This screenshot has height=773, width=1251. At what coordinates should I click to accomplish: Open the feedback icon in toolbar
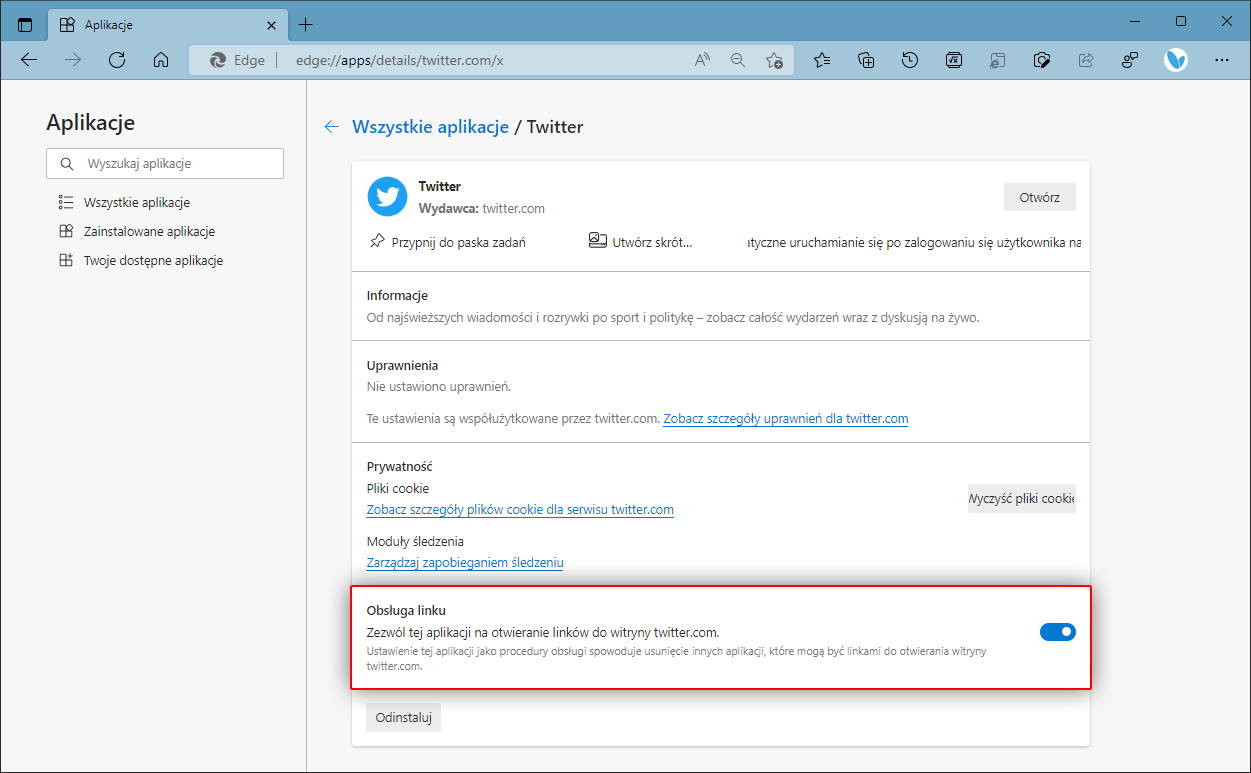(1130, 60)
